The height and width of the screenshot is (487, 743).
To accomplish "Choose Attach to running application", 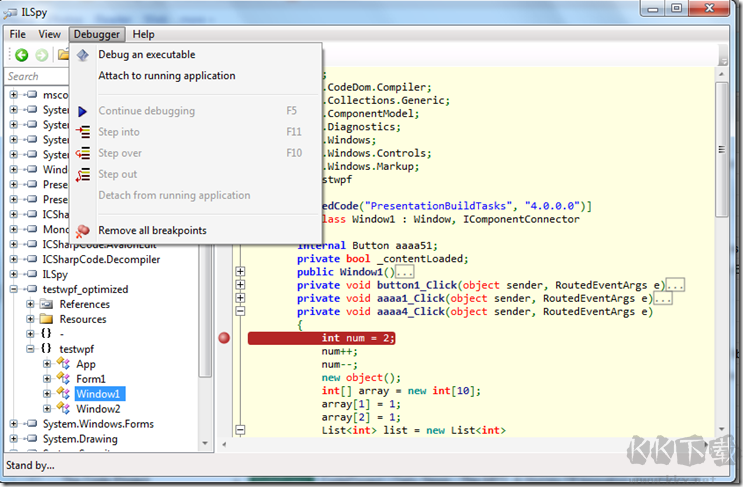I will 166,76.
